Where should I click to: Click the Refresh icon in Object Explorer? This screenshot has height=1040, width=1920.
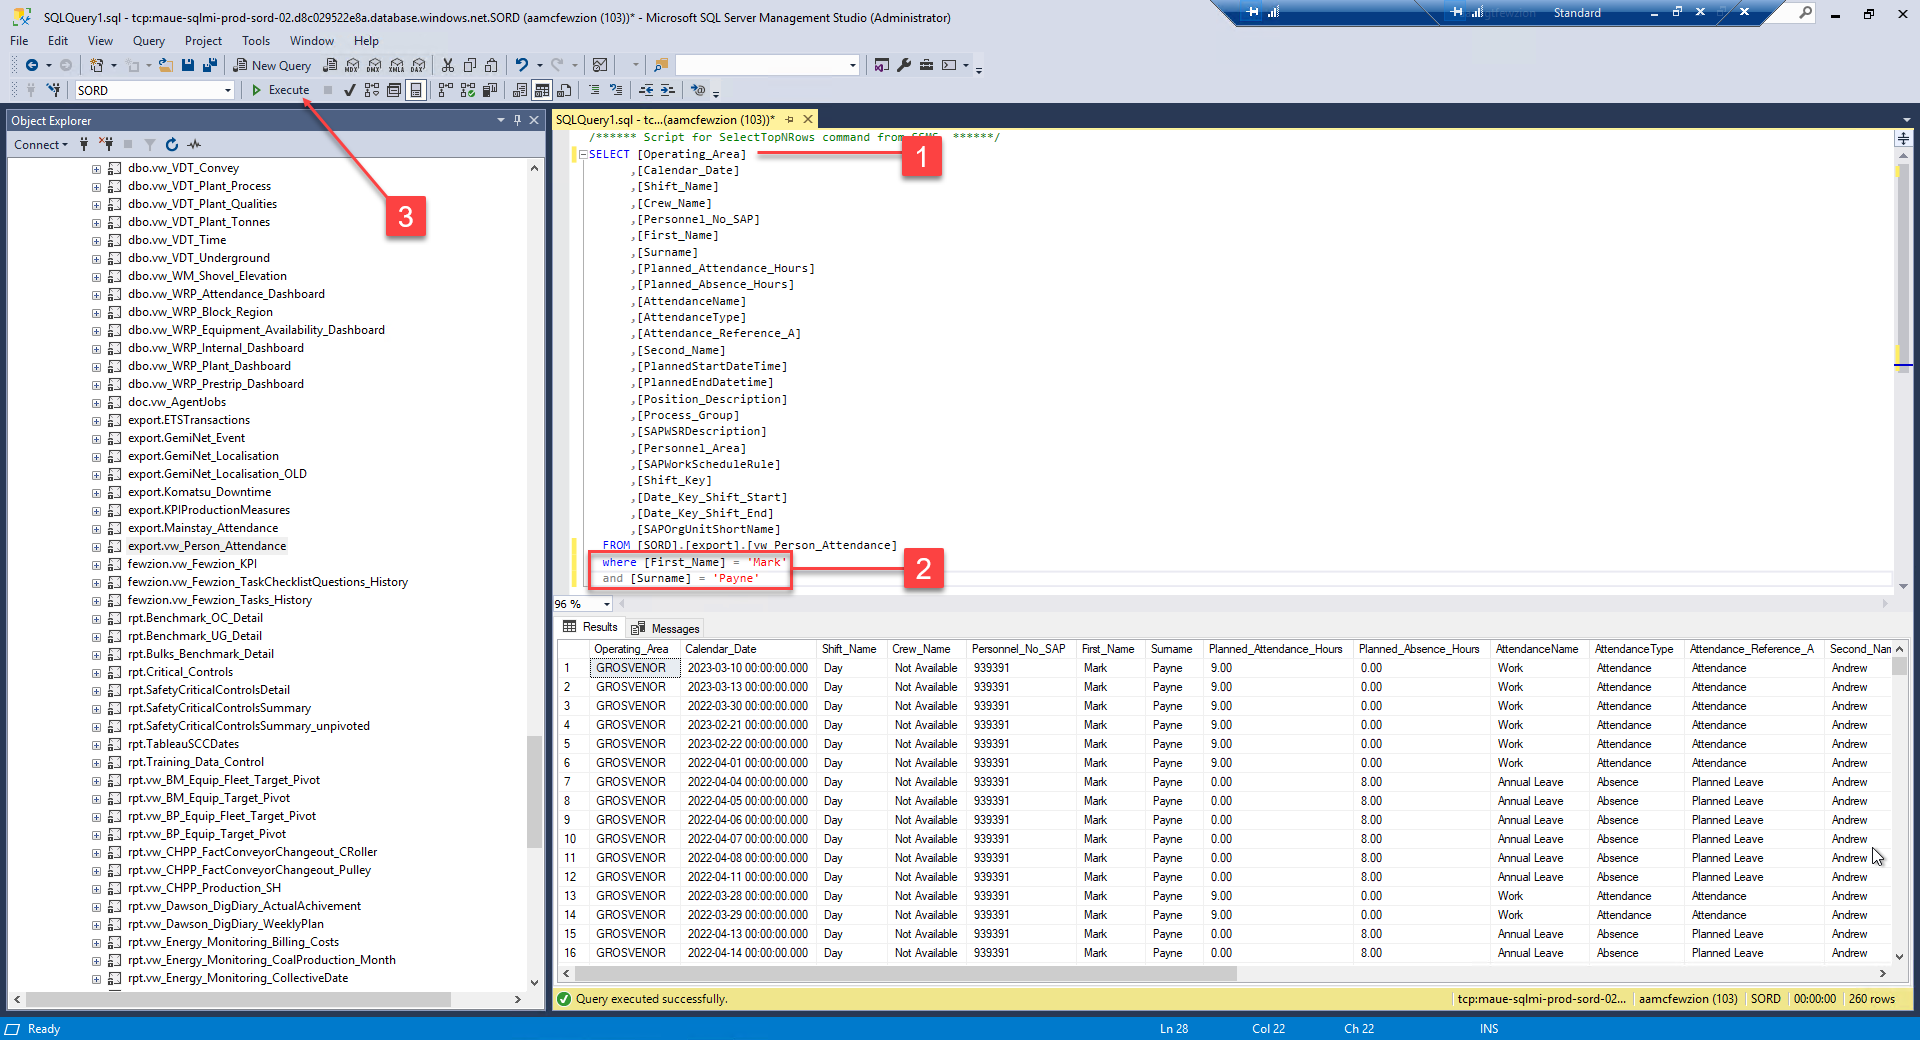171,145
